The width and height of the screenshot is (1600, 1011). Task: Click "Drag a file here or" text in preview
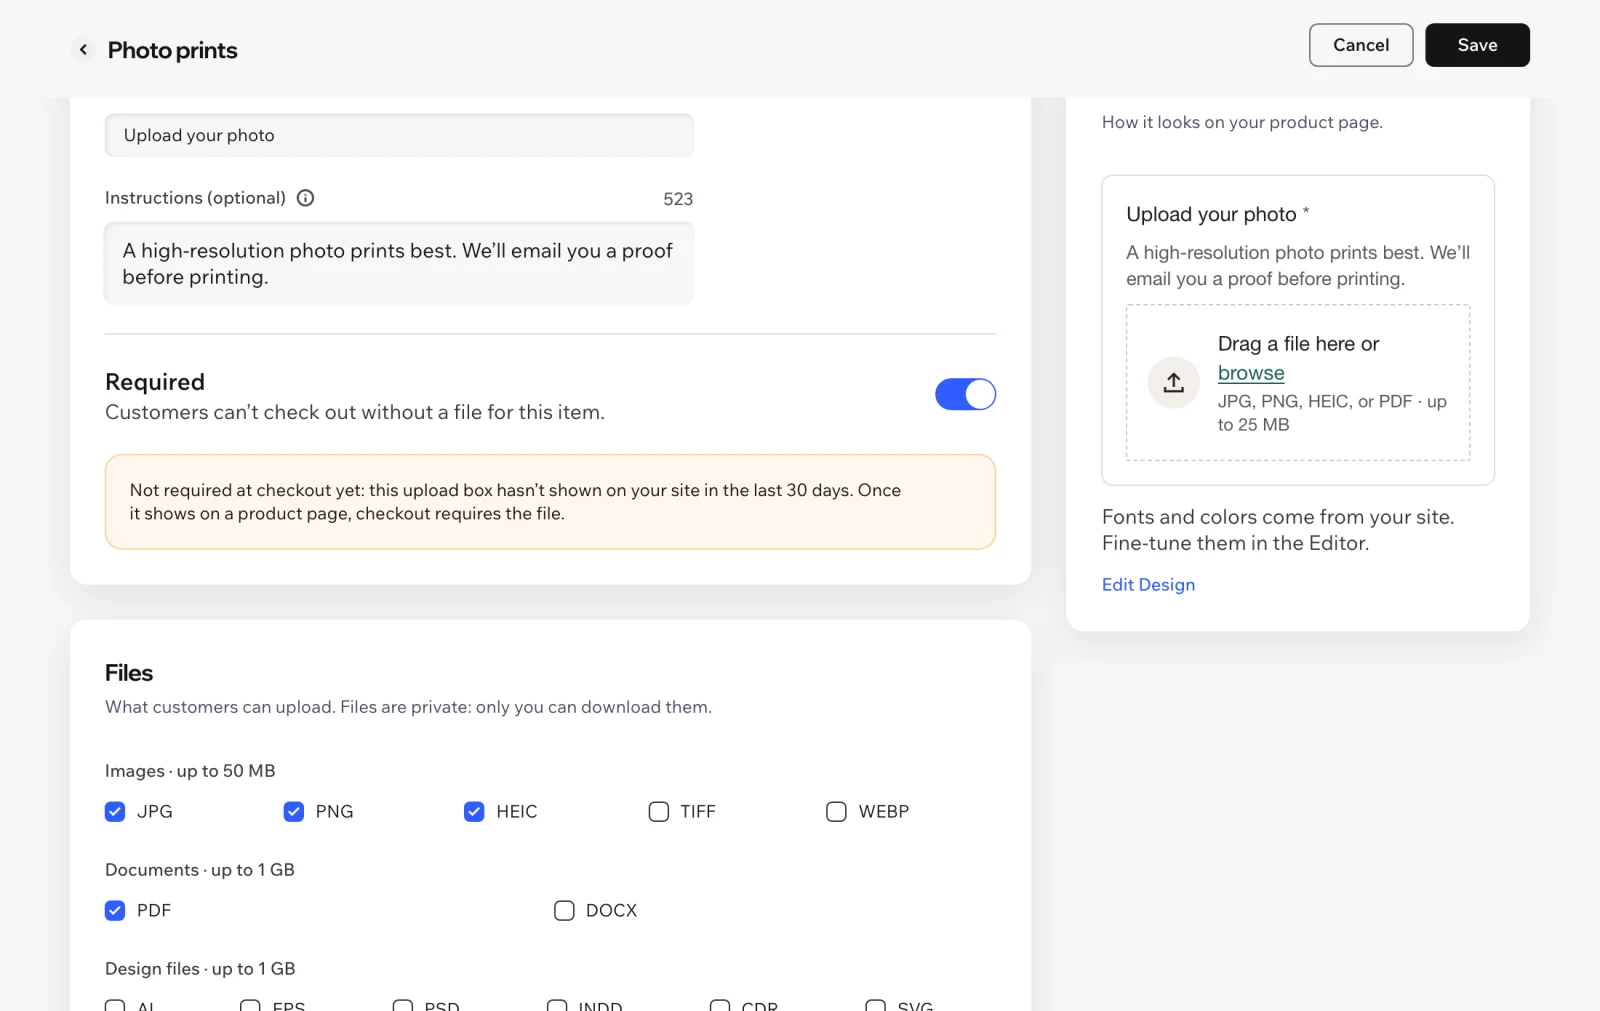coord(1298,344)
